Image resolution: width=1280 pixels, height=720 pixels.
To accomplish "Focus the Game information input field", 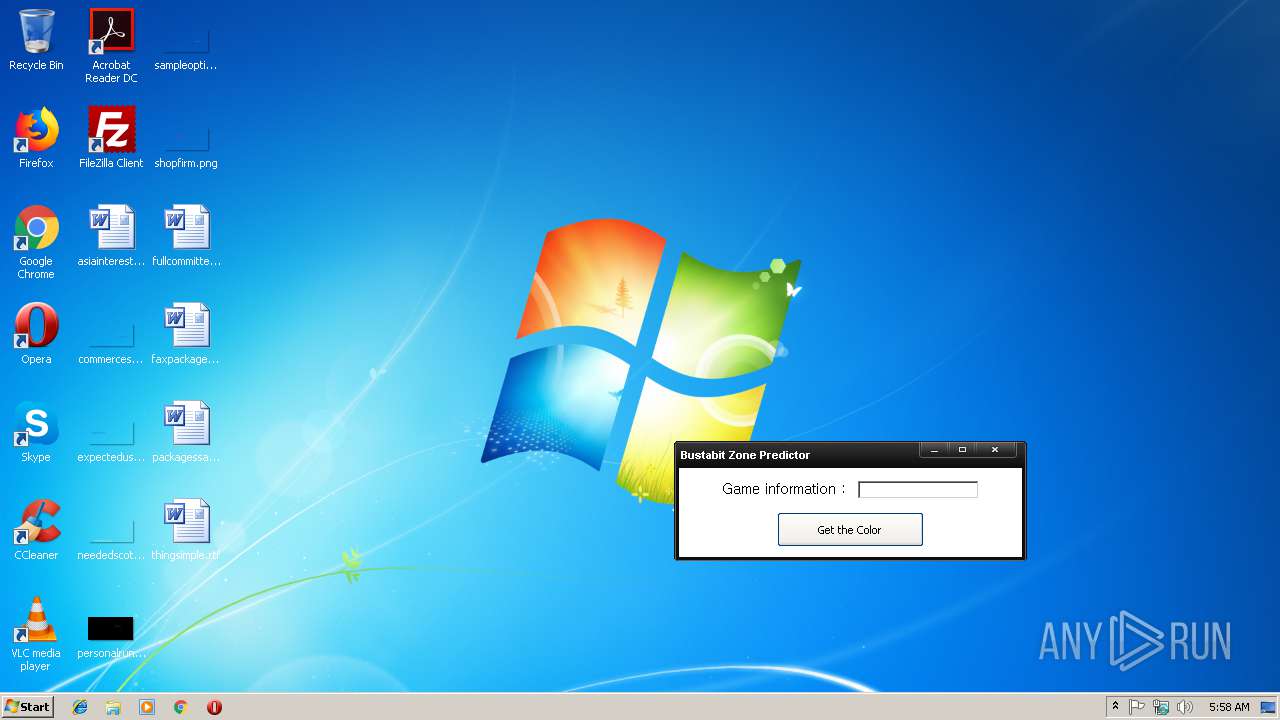I will 918,489.
